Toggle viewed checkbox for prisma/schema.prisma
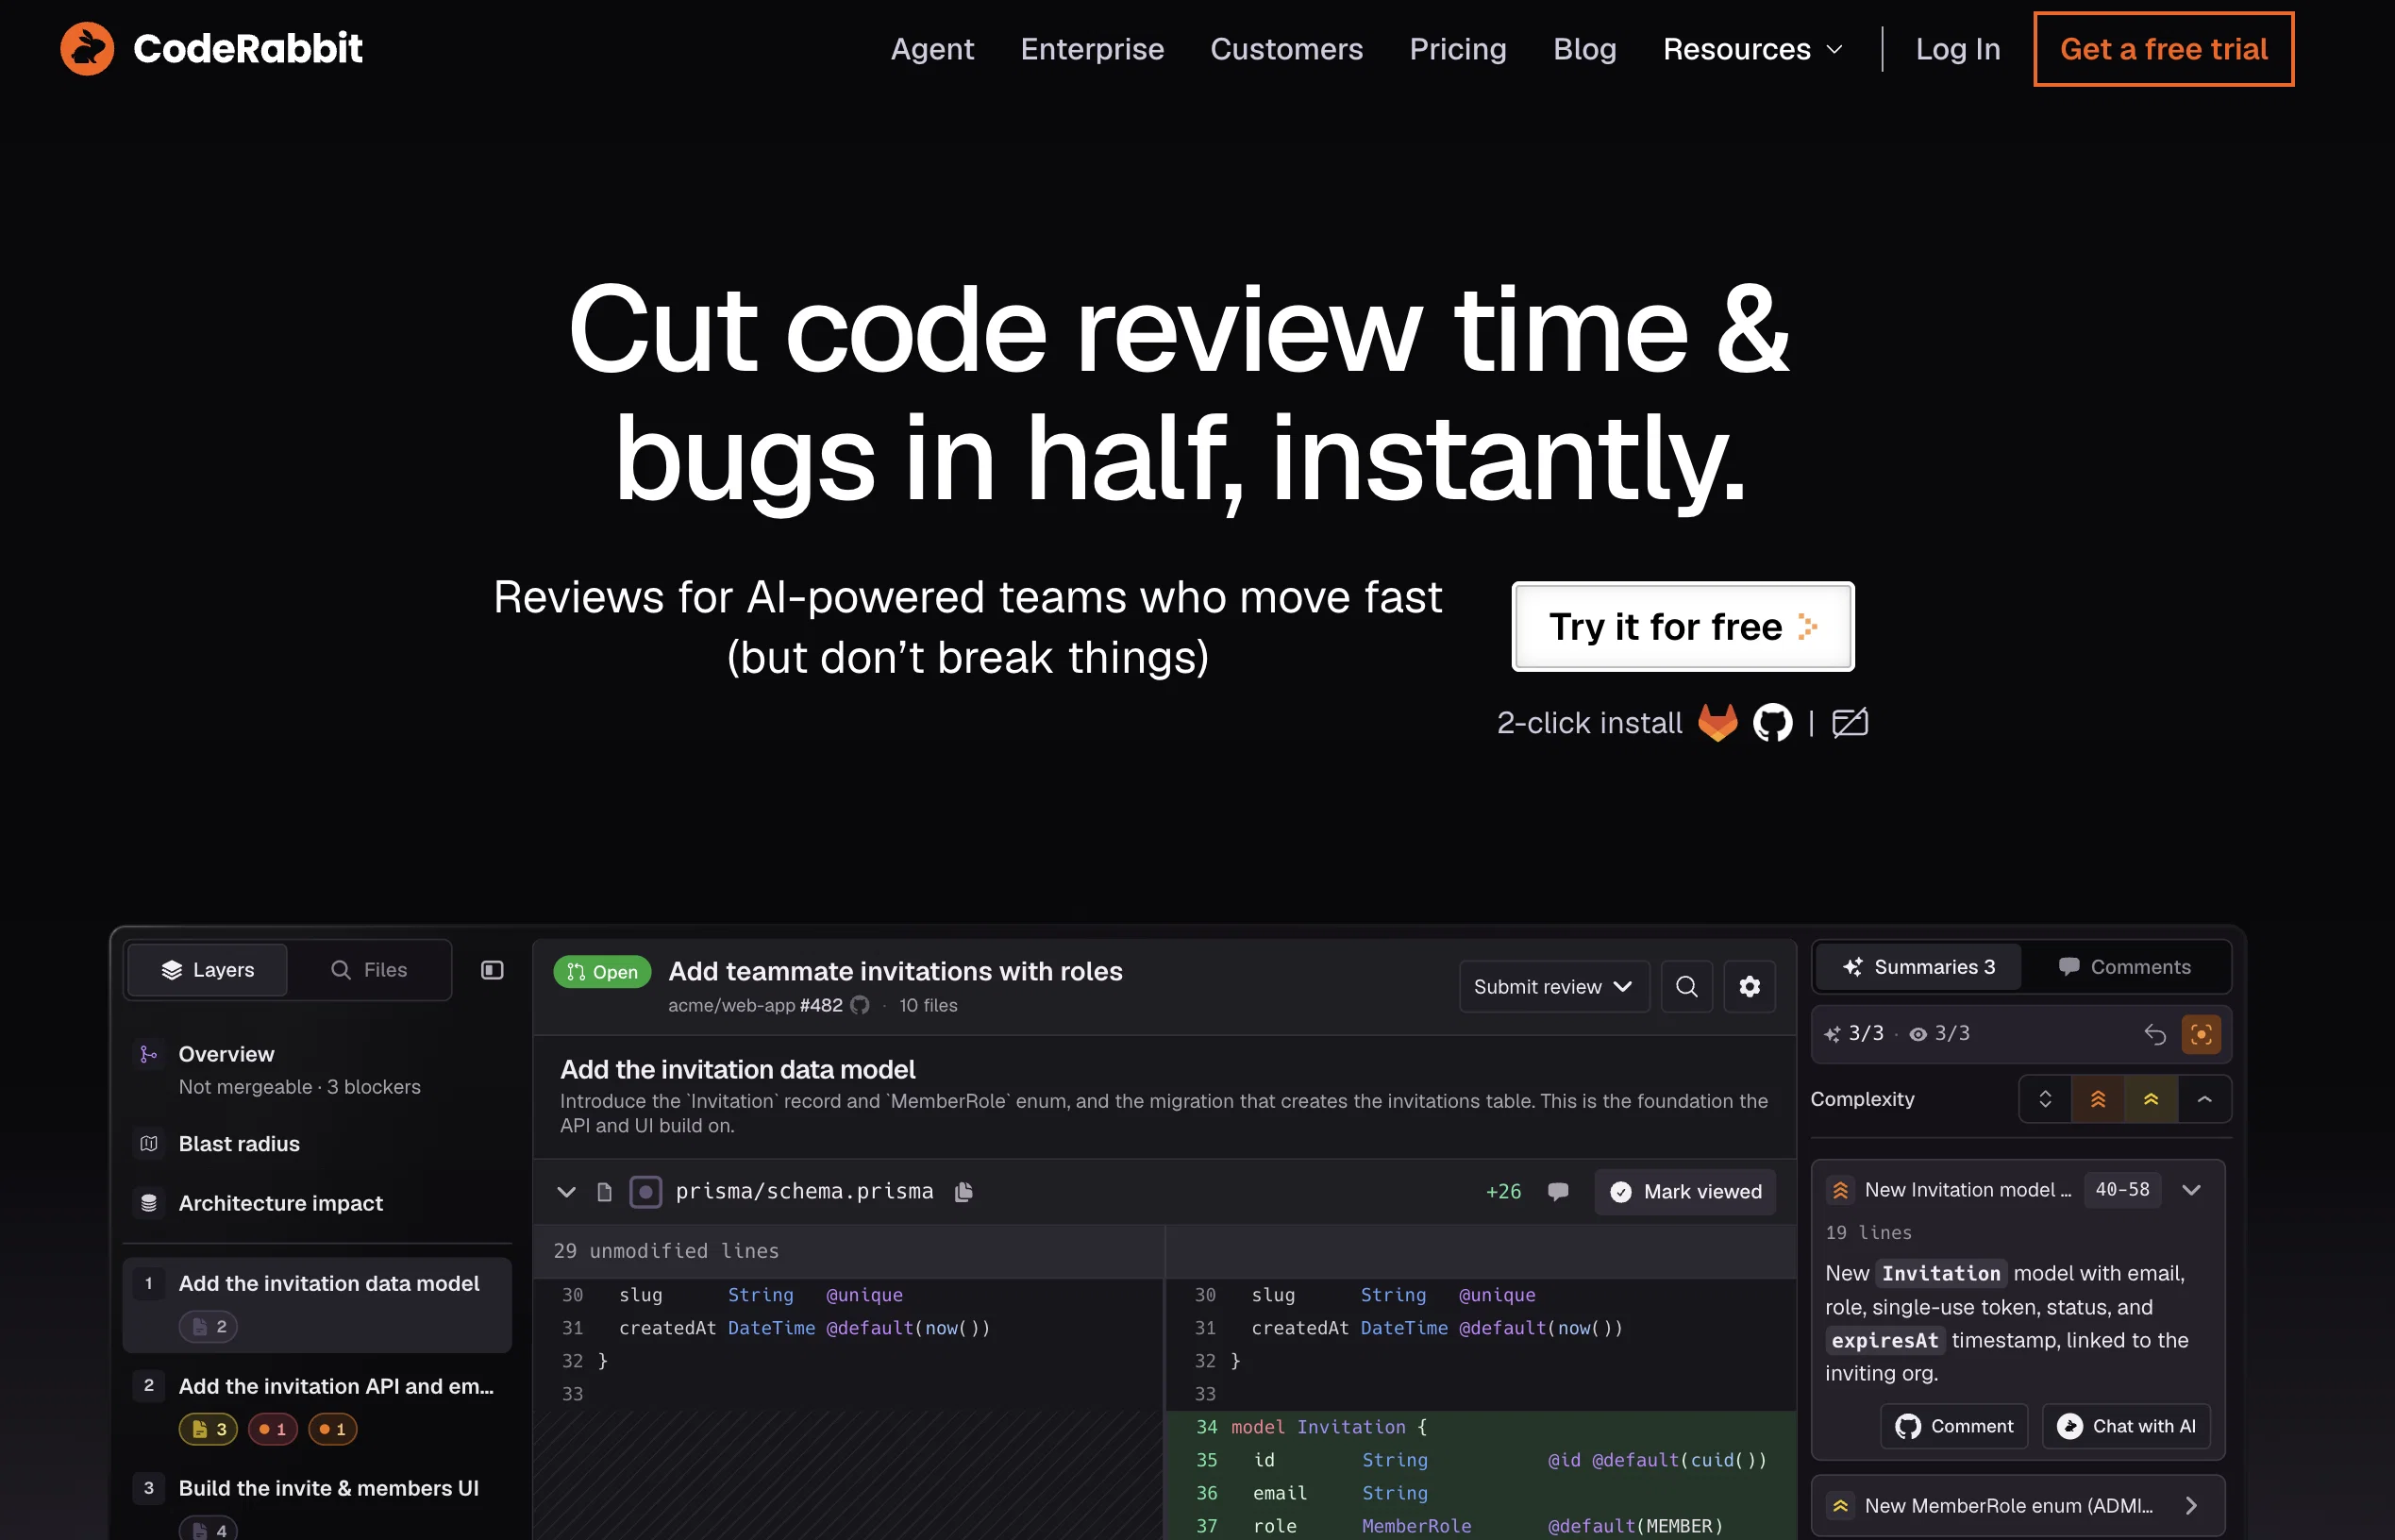Image resolution: width=2395 pixels, height=1540 pixels. tap(646, 1191)
